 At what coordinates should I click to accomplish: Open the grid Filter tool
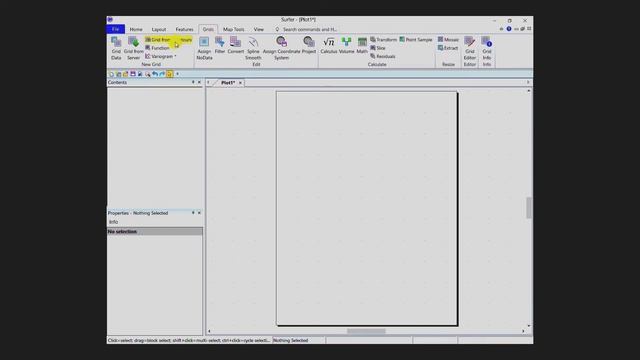(x=220, y=45)
